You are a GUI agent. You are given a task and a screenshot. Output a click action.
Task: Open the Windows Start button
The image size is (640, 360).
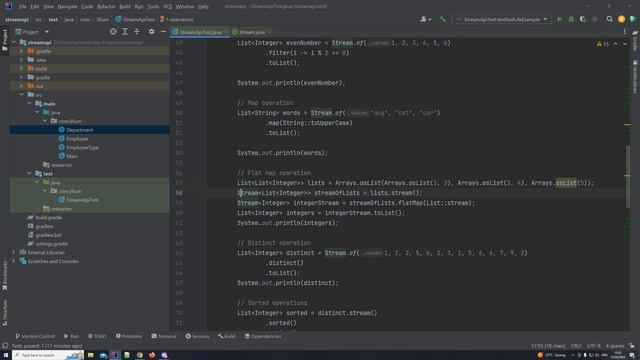click(6, 355)
